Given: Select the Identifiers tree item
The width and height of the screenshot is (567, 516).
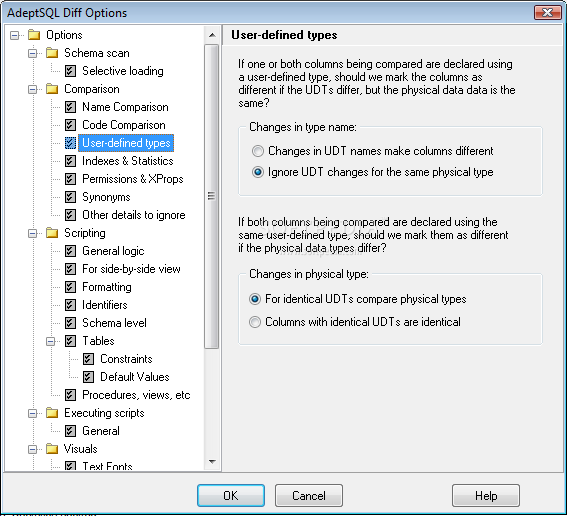Looking at the screenshot, I should tap(105, 305).
